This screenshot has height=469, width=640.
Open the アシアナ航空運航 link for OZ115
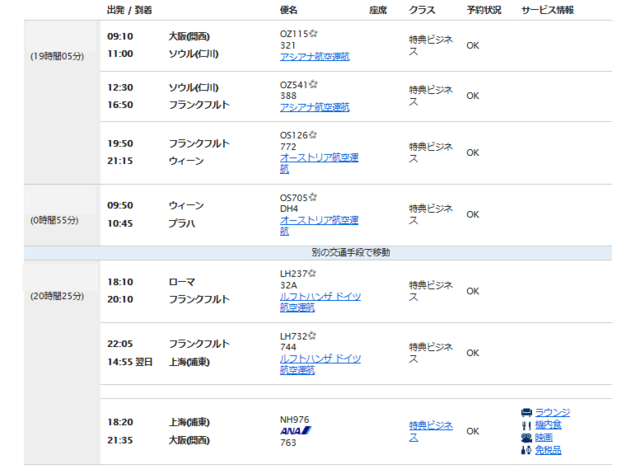click(315, 56)
